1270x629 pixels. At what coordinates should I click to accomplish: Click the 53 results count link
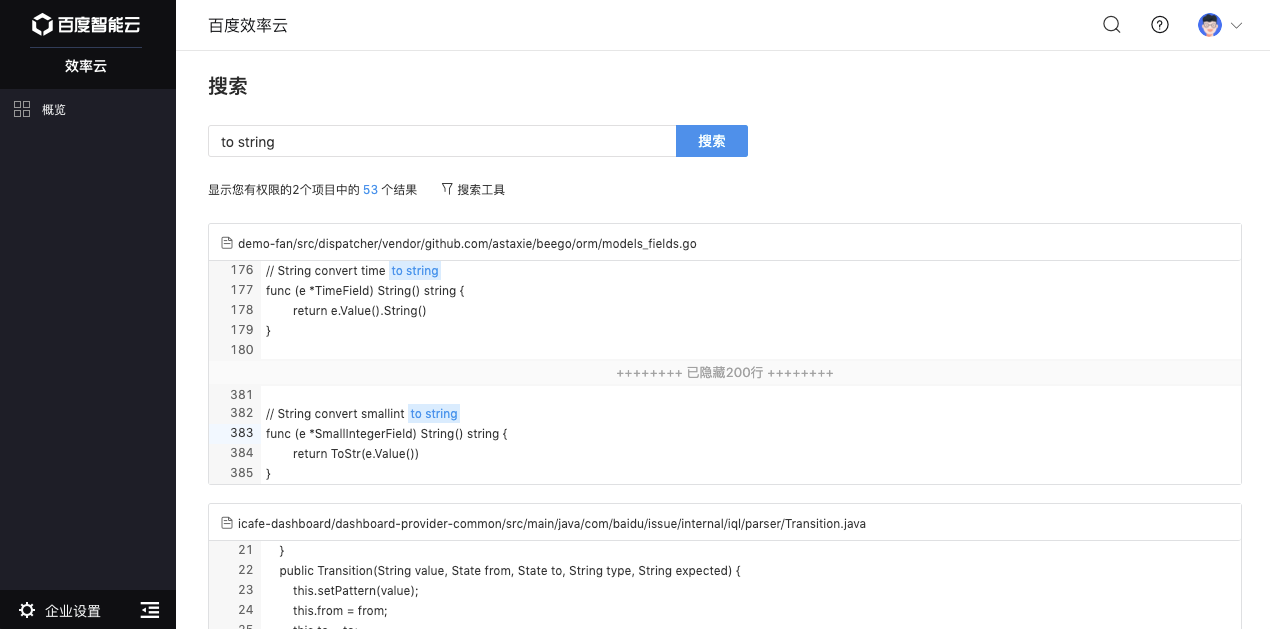coord(370,190)
